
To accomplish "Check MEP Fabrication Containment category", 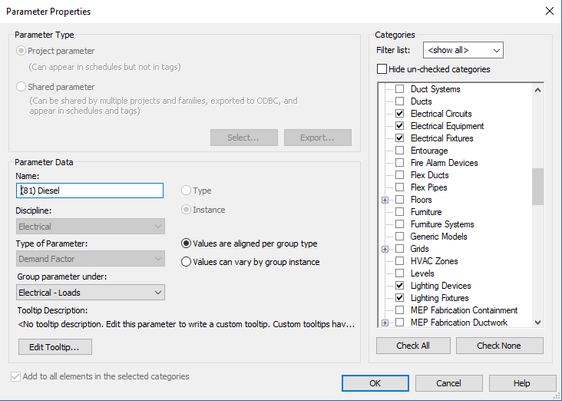I will tap(399, 310).
